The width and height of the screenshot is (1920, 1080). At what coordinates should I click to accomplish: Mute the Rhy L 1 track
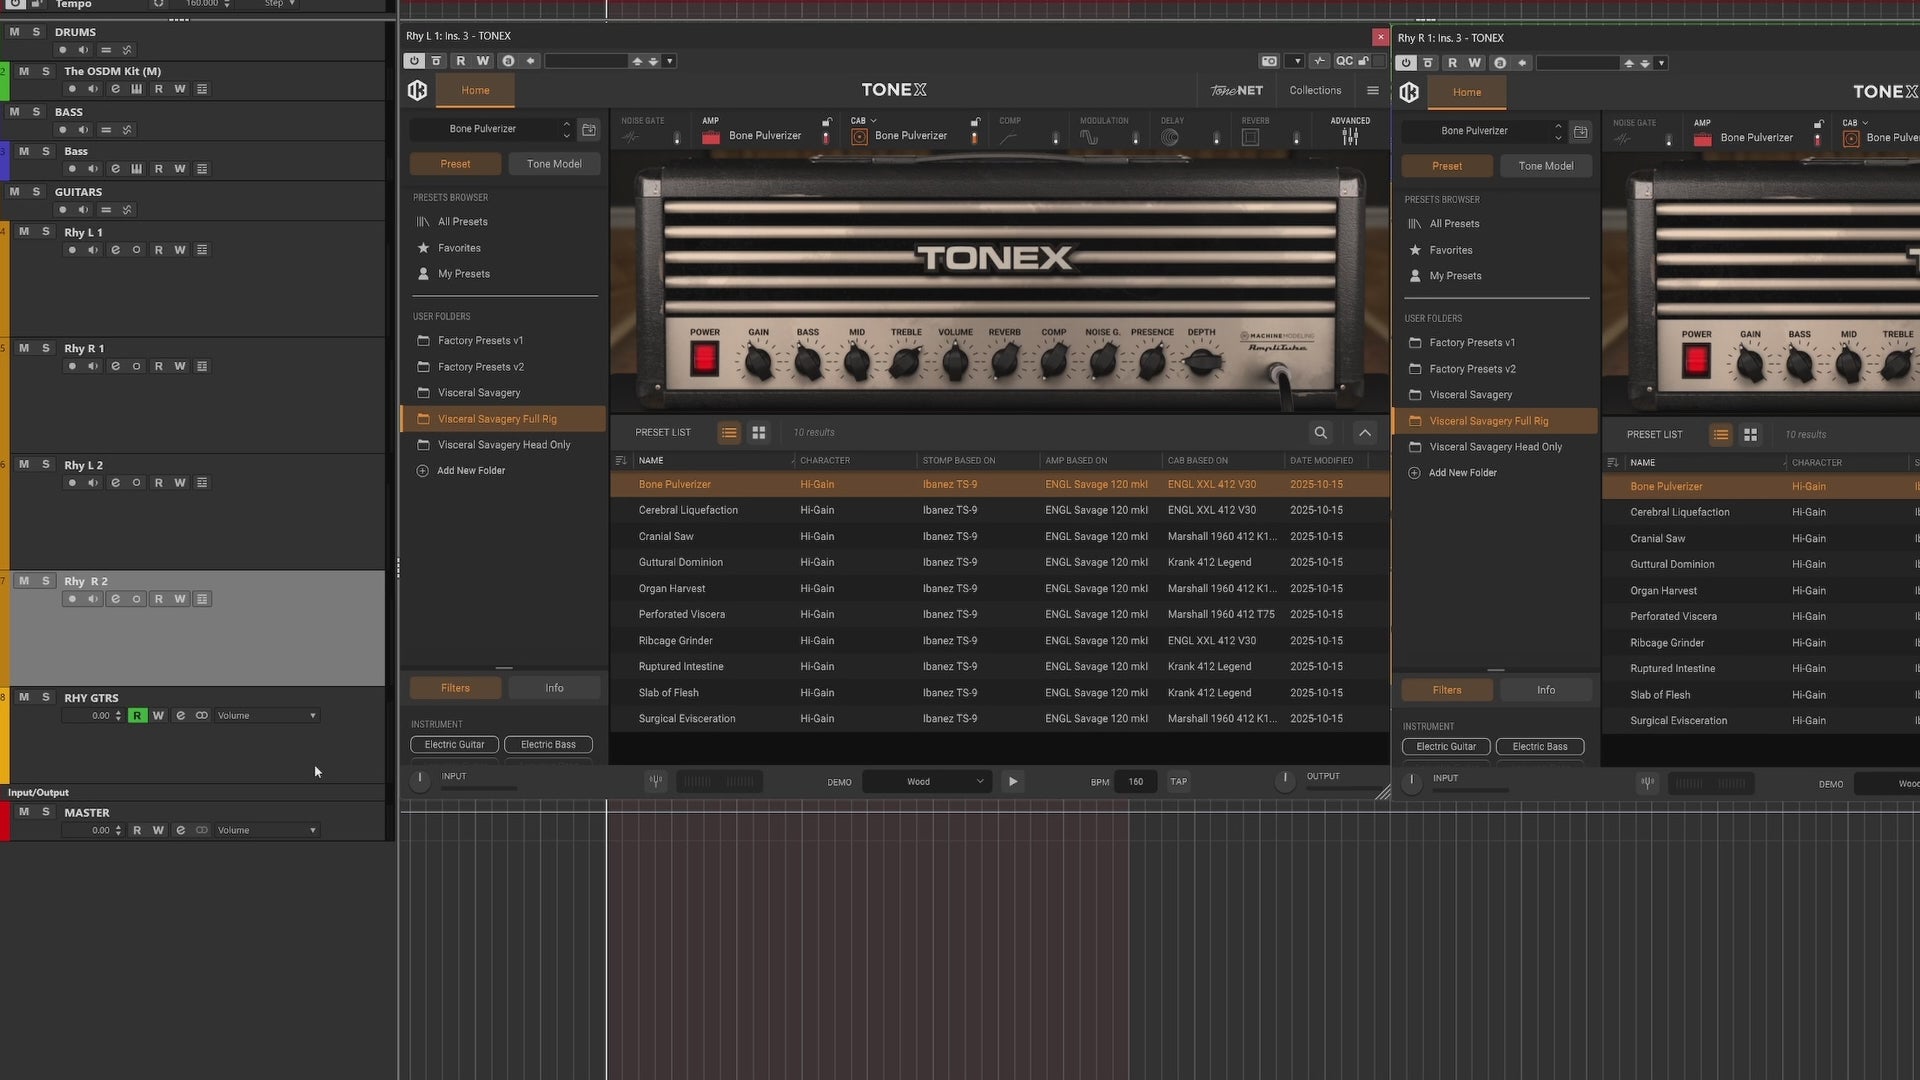[x=24, y=232]
